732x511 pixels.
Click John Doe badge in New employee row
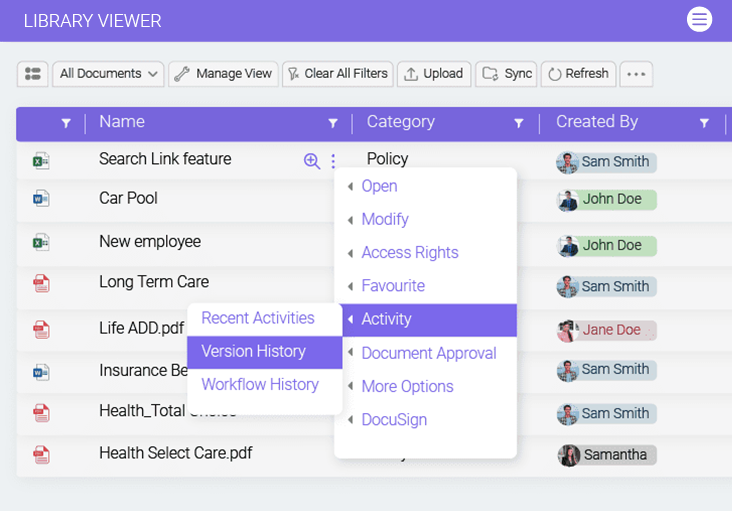click(x=606, y=246)
